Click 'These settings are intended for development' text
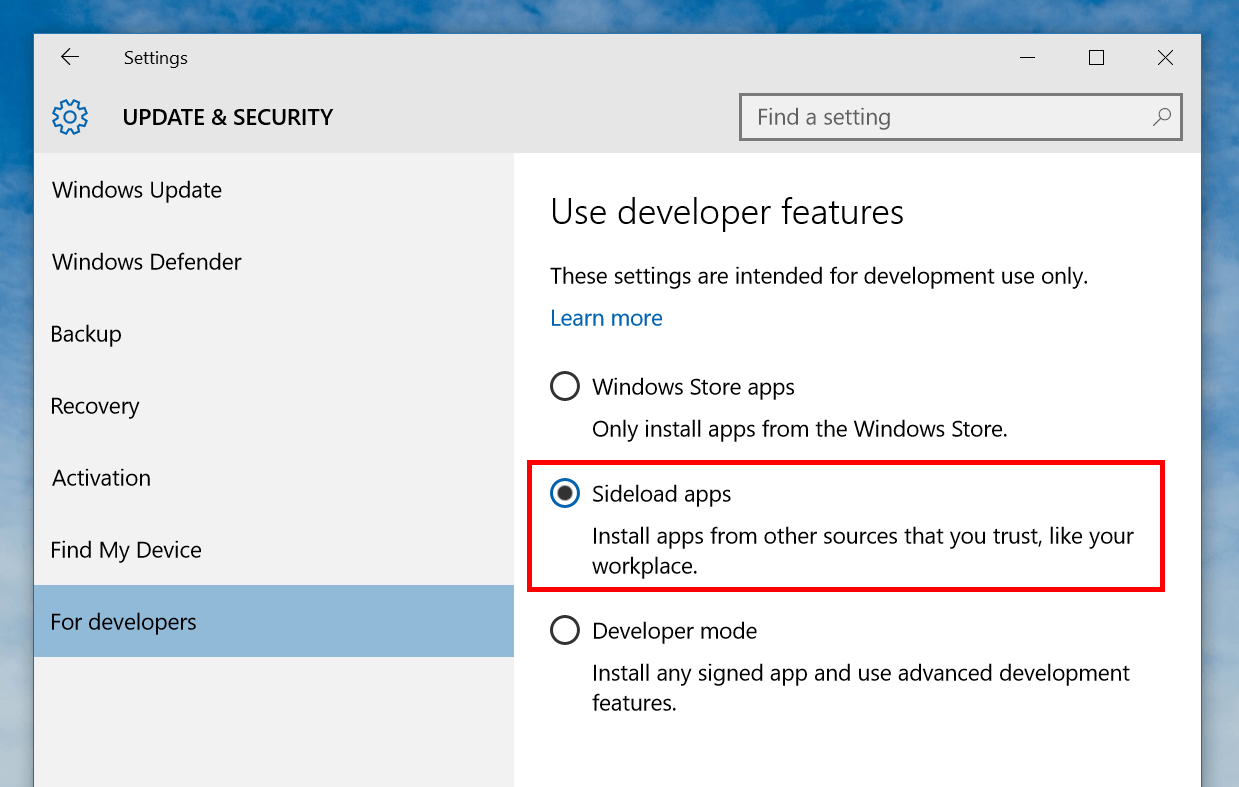The height and width of the screenshot is (787, 1239). [819, 275]
